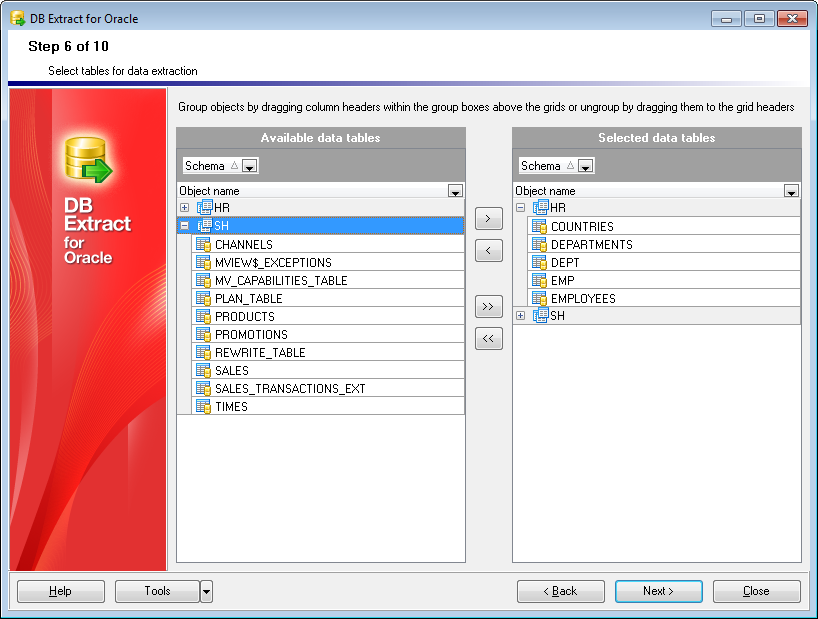Go back with the Back button

coord(561,591)
